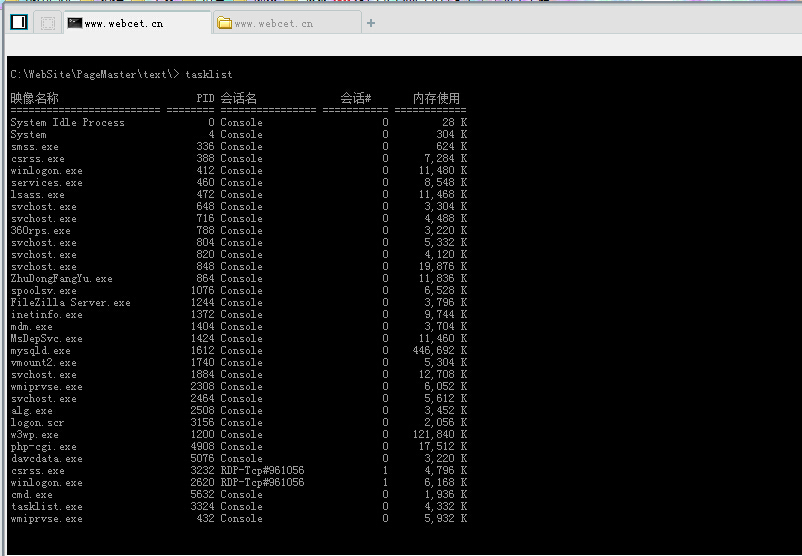Click the dotted square icon beside the tabs
This screenshot has height=556, width=802.
(48, 23)
